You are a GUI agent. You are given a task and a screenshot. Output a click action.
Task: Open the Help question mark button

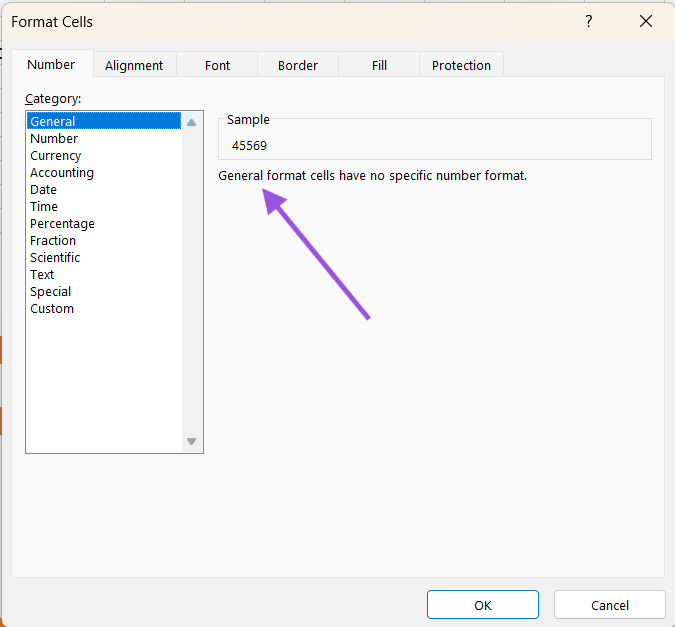tap(588, 21)
